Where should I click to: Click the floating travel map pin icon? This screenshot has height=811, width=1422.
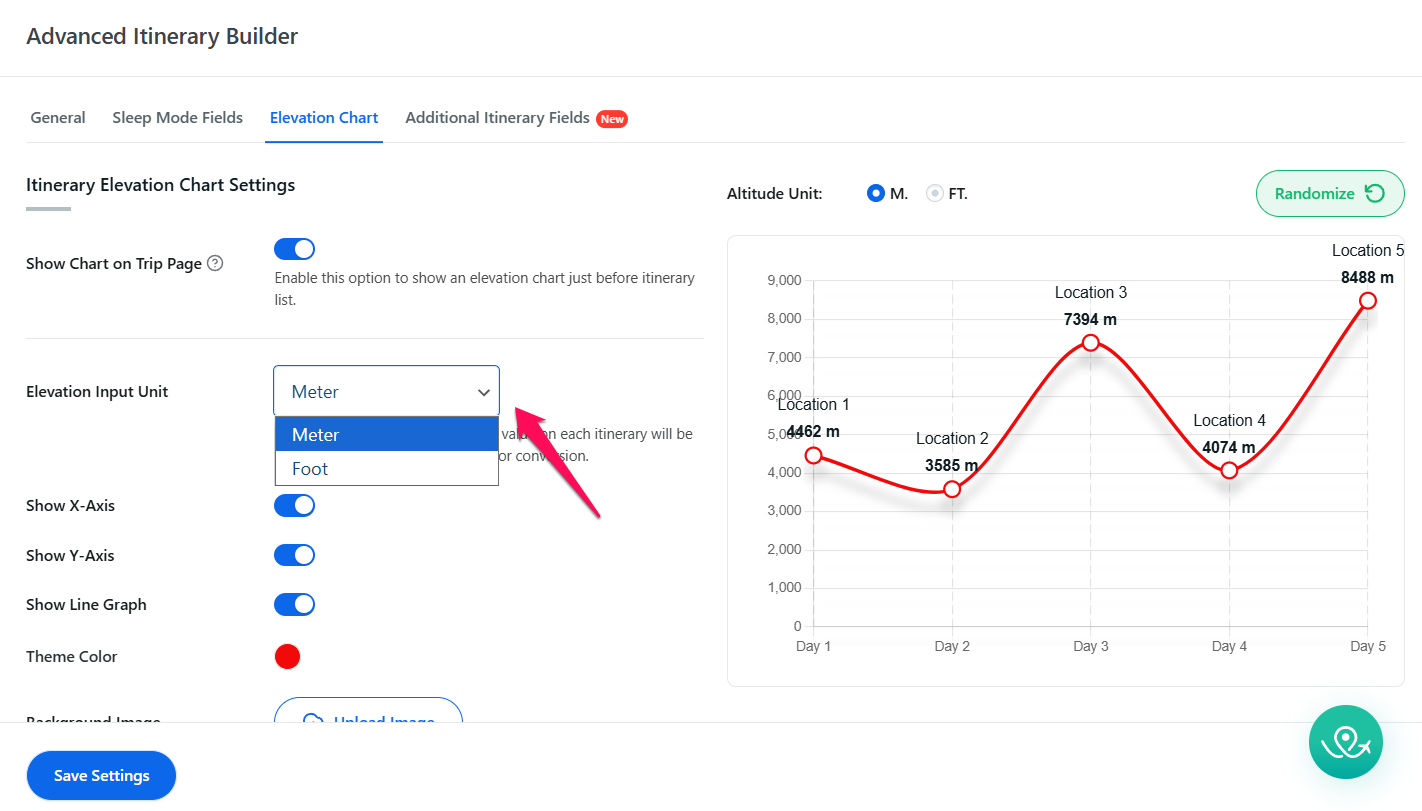[x=1345, y=742]
